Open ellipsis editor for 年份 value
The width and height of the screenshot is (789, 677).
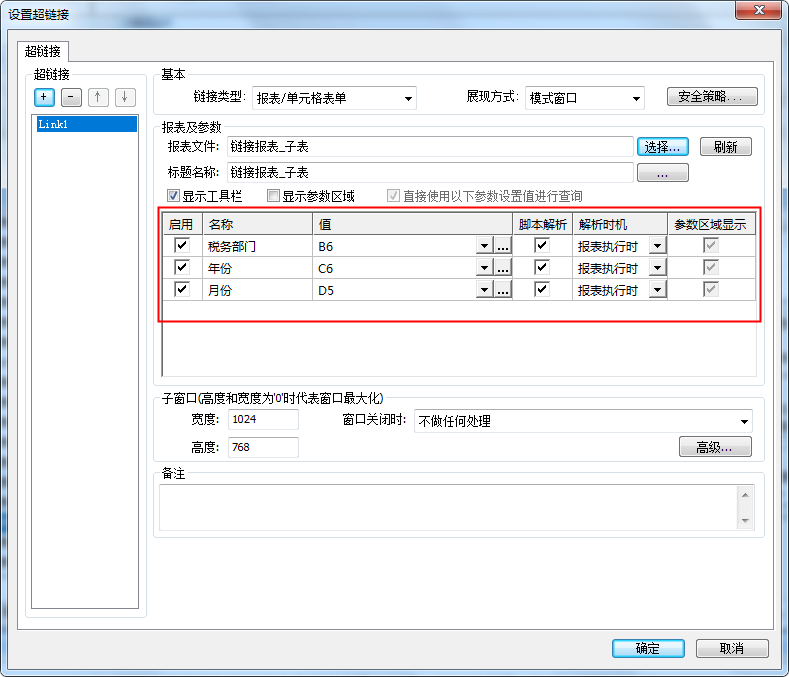pos(503,267)
